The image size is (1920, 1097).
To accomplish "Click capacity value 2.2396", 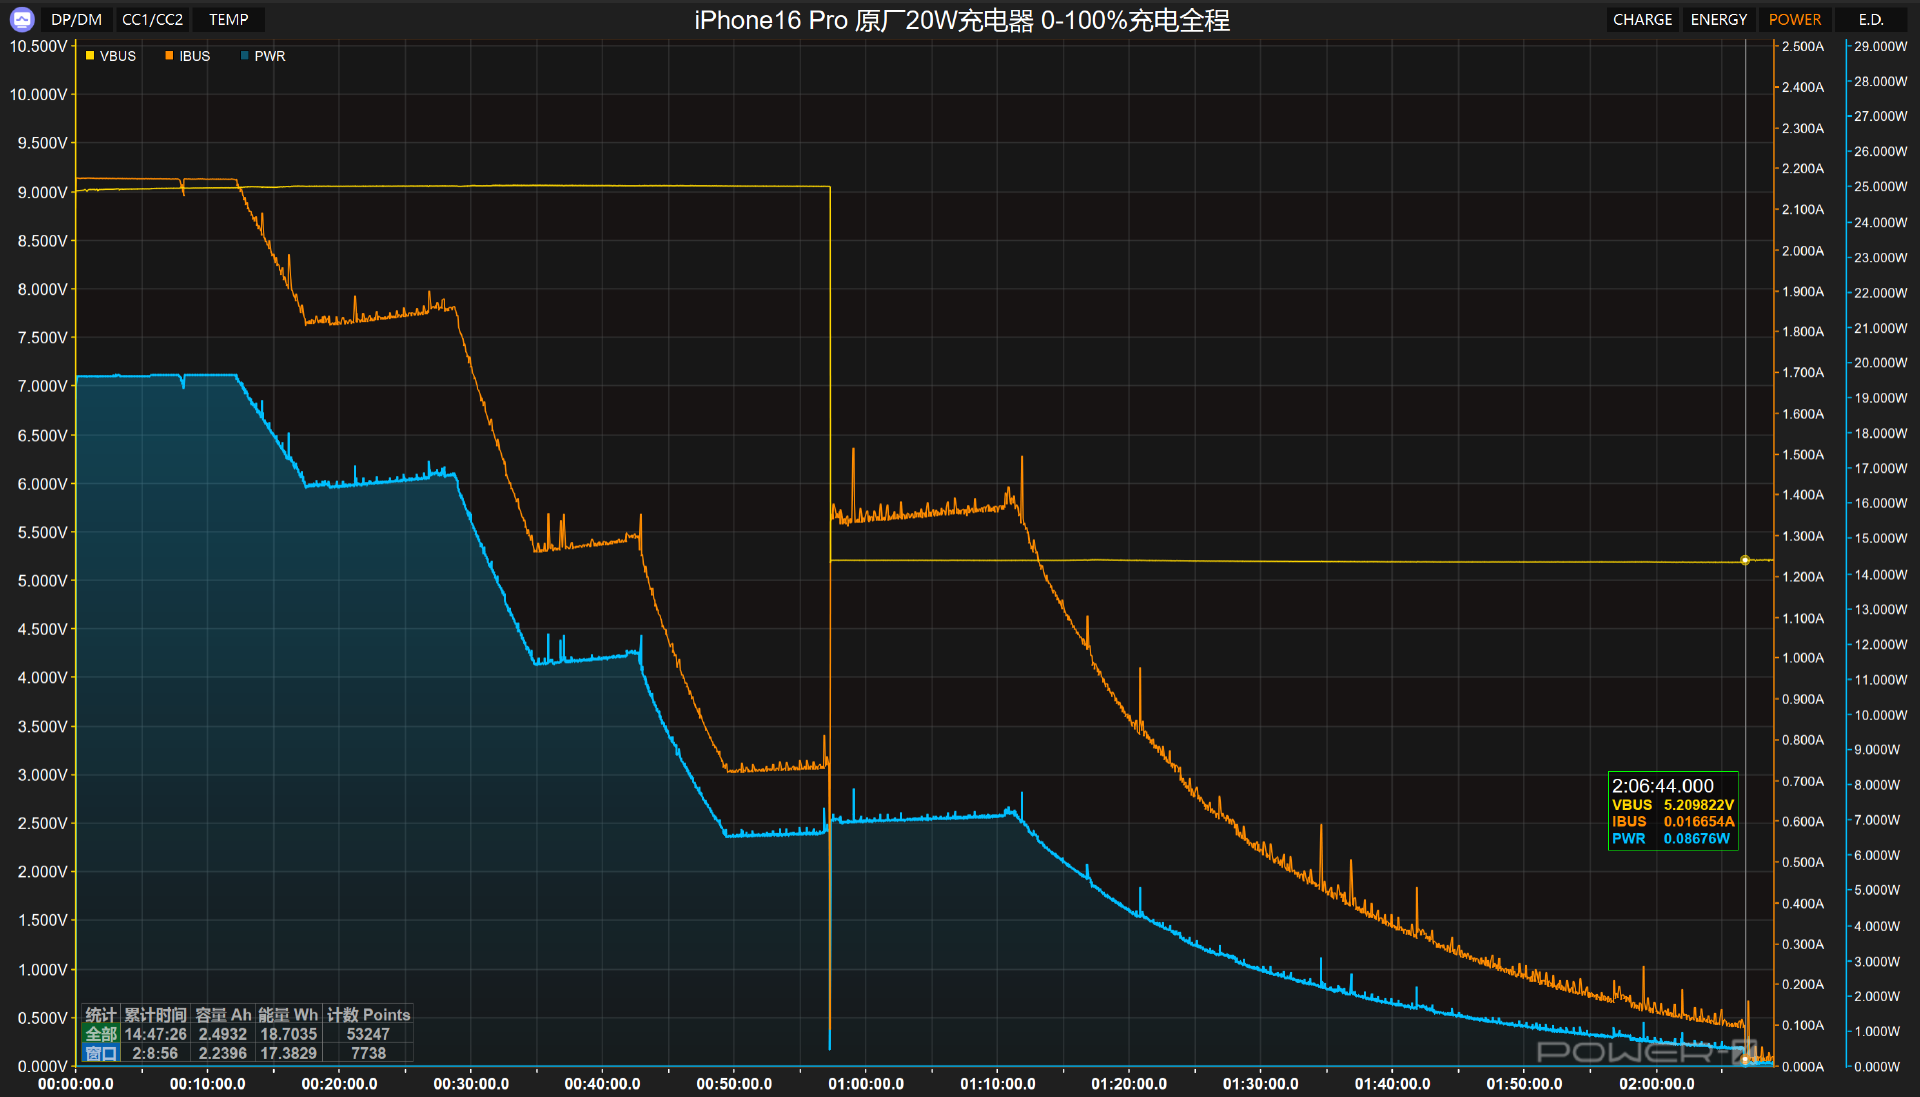I will point(223,1053).
